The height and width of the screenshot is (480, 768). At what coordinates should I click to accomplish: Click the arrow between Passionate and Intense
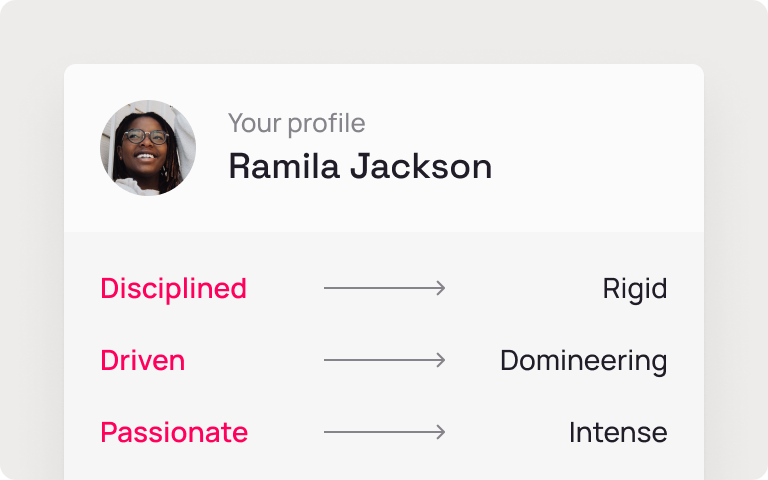(x=384, y=432)
